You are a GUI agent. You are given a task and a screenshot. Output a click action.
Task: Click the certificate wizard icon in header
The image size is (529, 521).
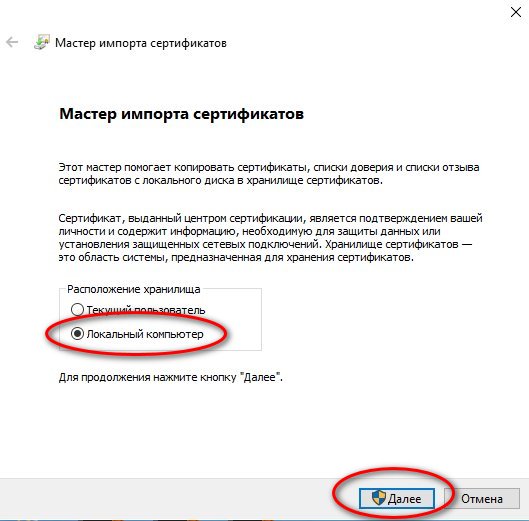(x=42, y=42)
